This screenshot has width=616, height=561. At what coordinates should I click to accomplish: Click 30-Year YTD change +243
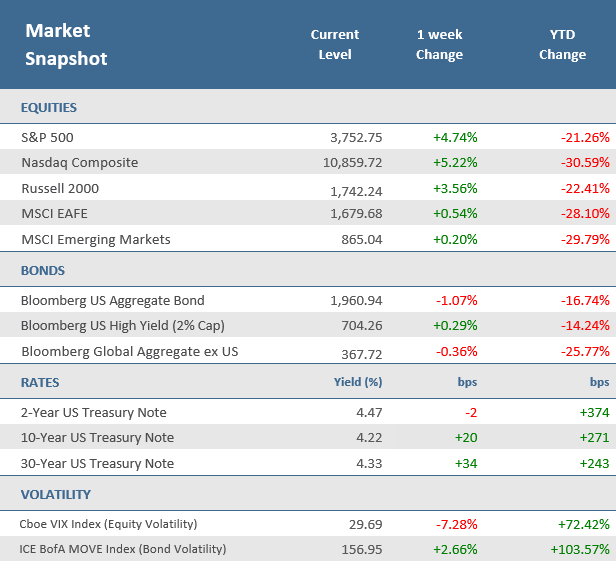(x=594, y=464)
